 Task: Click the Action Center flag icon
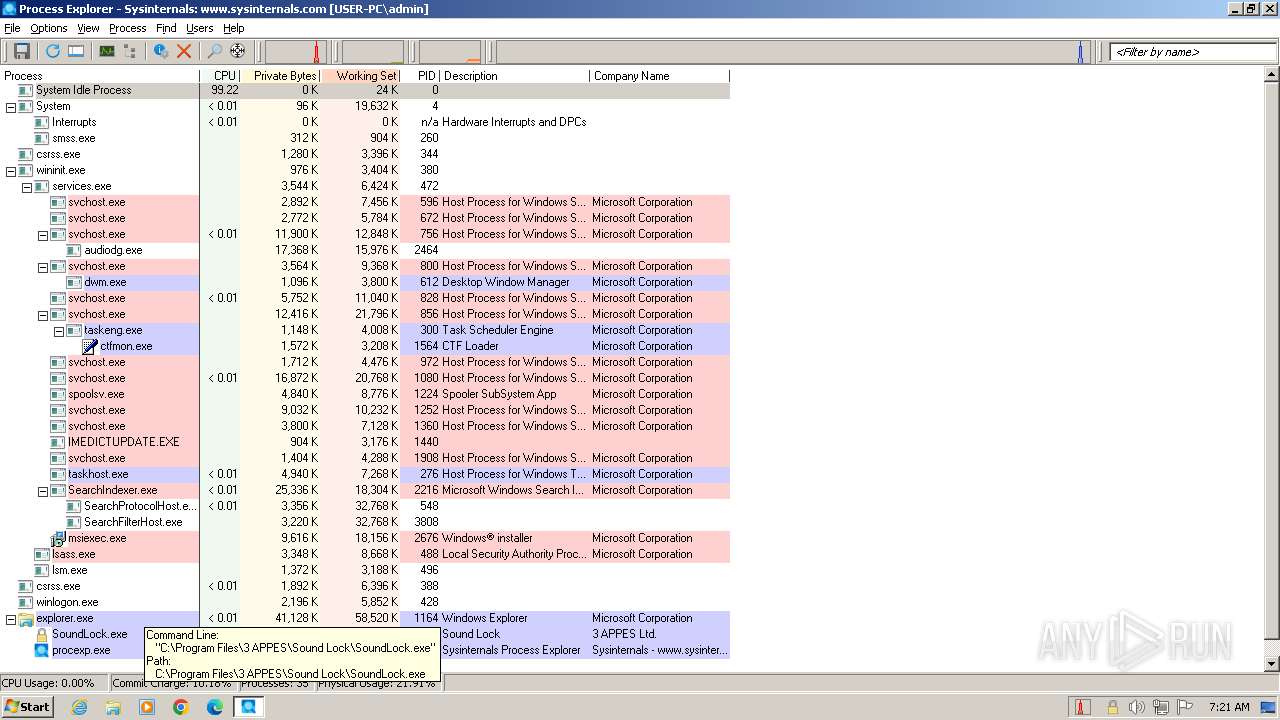coord(1186,707)
